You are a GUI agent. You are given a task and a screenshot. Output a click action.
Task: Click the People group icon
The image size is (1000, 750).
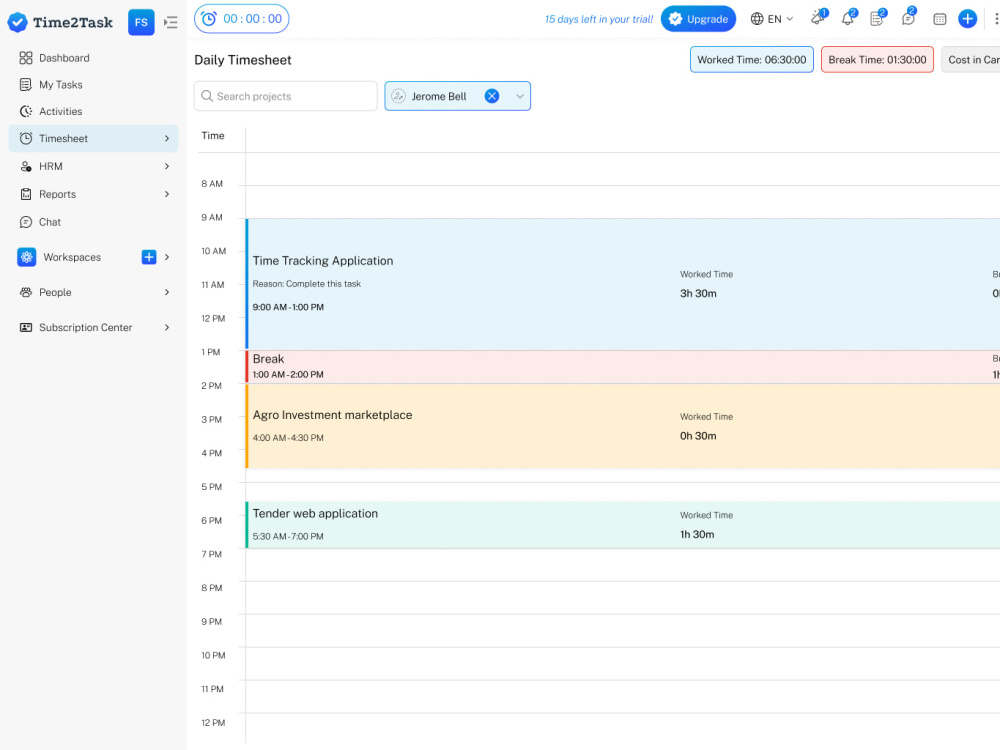click(26, 292)
